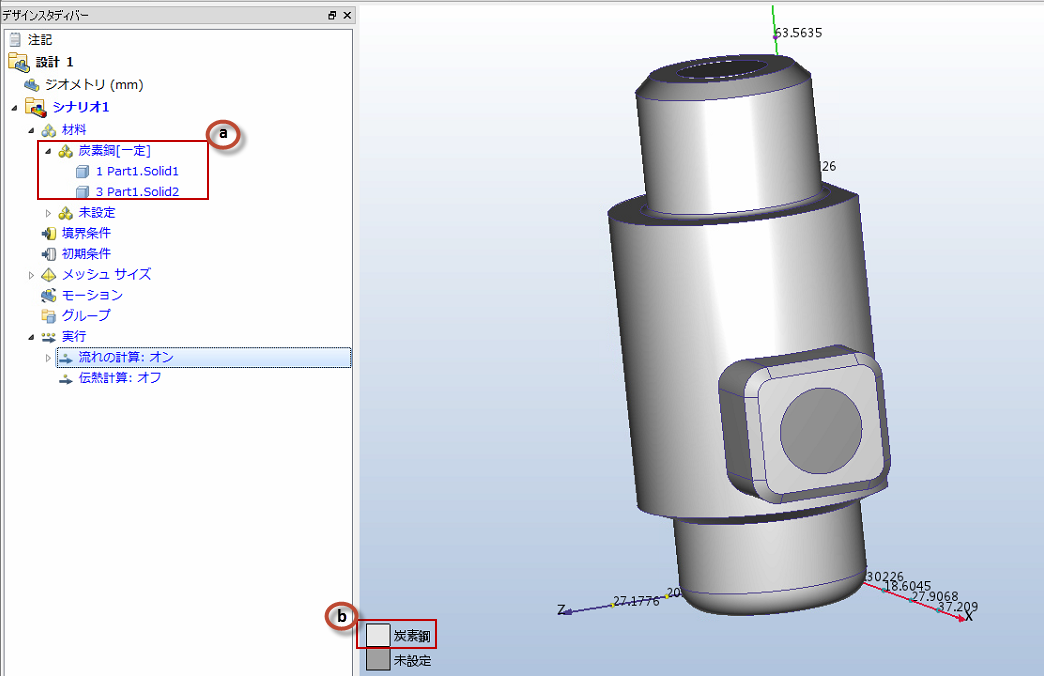
Task: Expand the メッシュ サイズ node
Action: (x=31, y=275)
